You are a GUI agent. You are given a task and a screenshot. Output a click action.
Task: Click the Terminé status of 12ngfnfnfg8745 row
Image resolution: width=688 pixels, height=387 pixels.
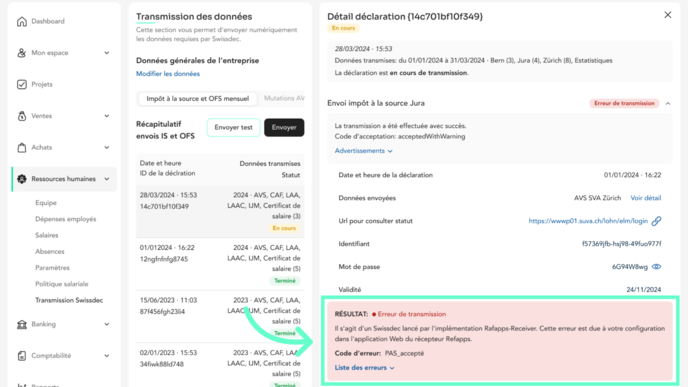click(x=285, y=281)
